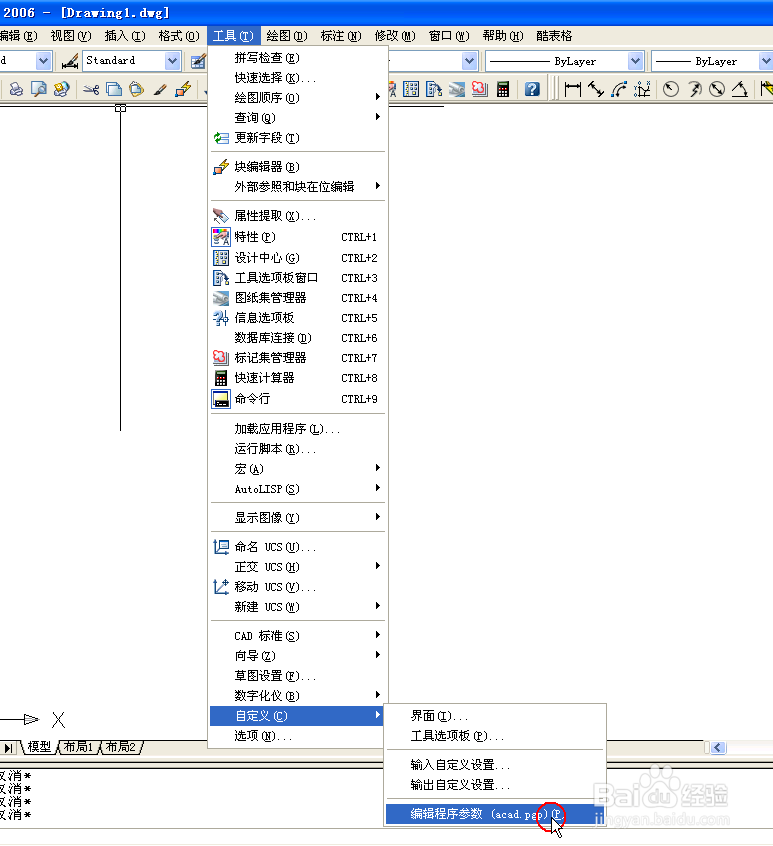The width and height of the screenshot is (773, 846).
Task: Expand 外部参照和块在位编辑 submenu
Action: [298, 187]
